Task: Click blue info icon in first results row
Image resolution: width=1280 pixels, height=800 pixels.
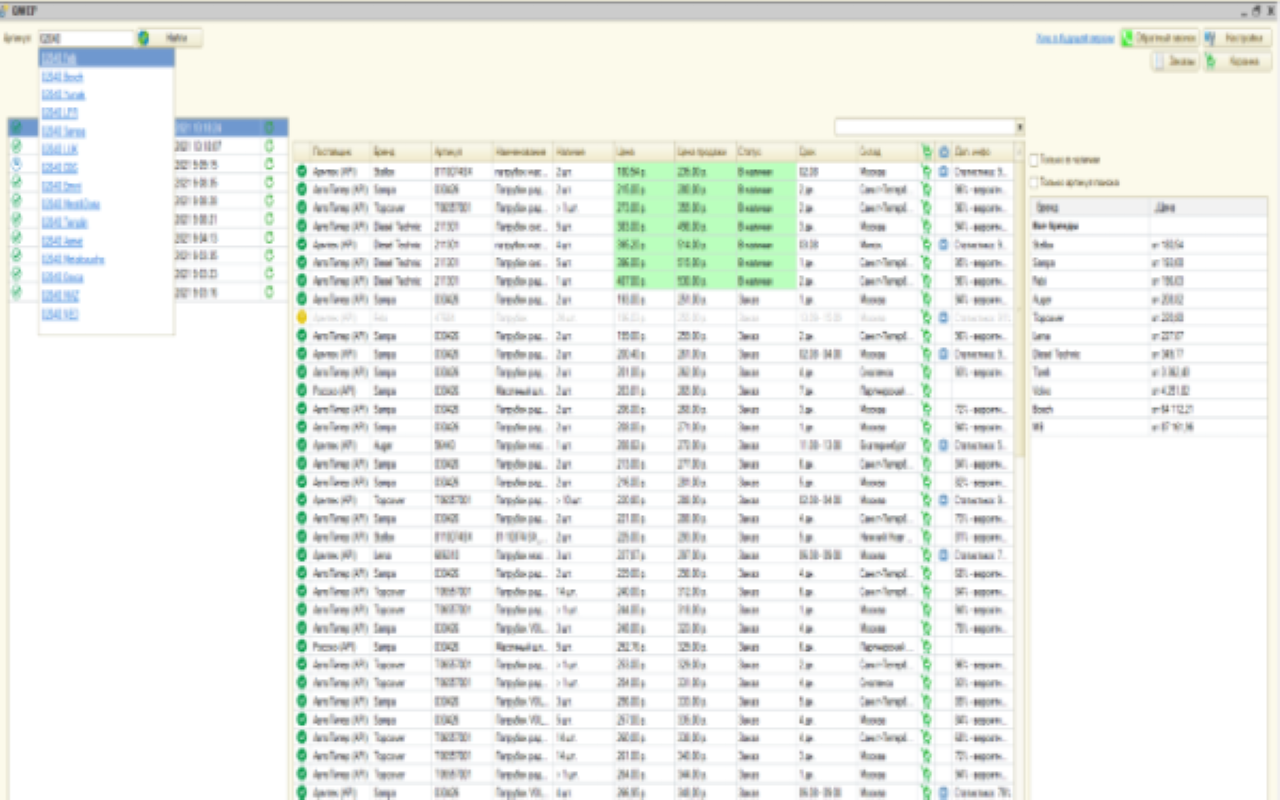Action: click(943, 172)
